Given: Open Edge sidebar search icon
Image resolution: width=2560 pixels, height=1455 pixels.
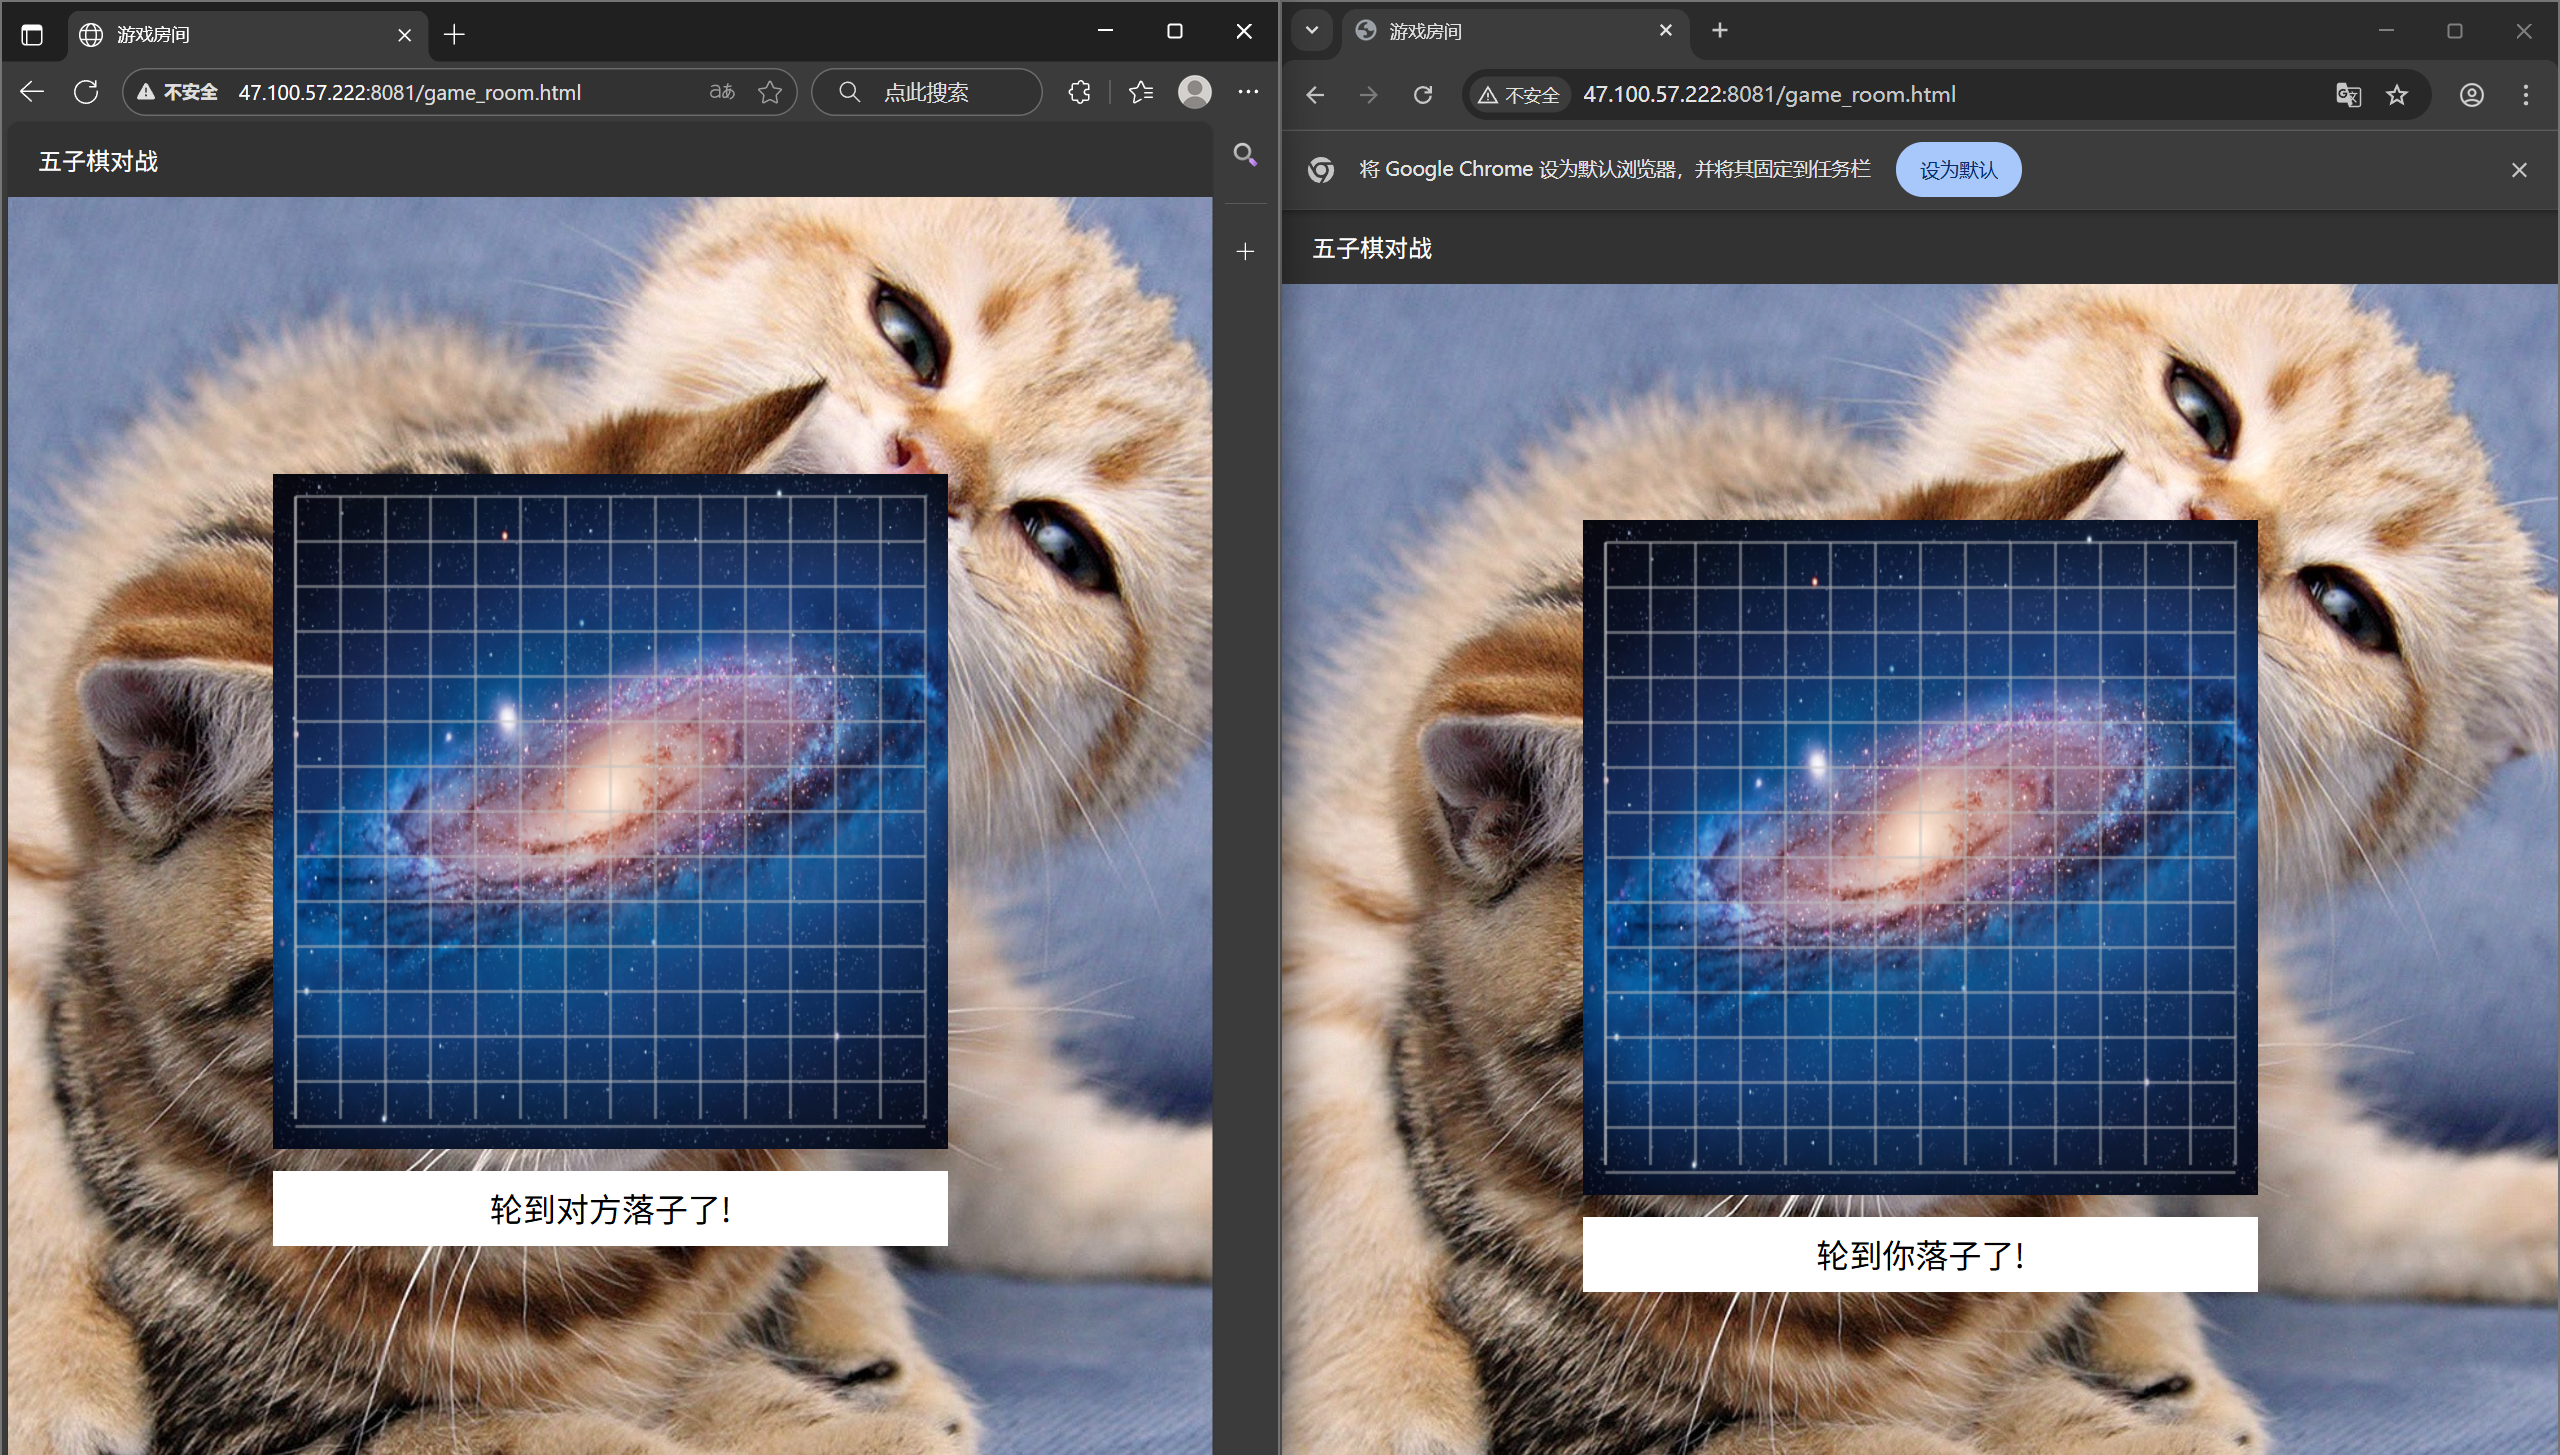Looking at the screenshot, I should [x=1245, y=154].
